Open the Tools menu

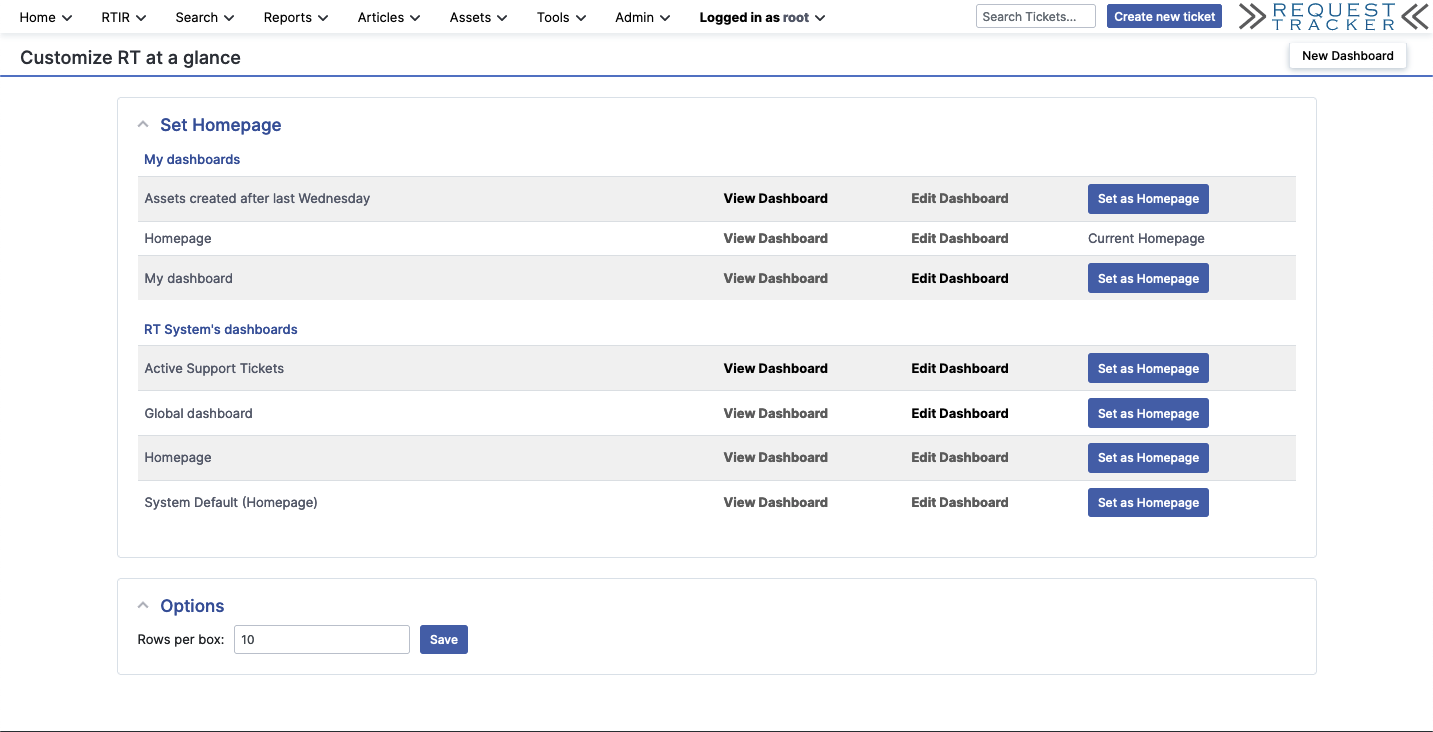click(x=561, y=17)
